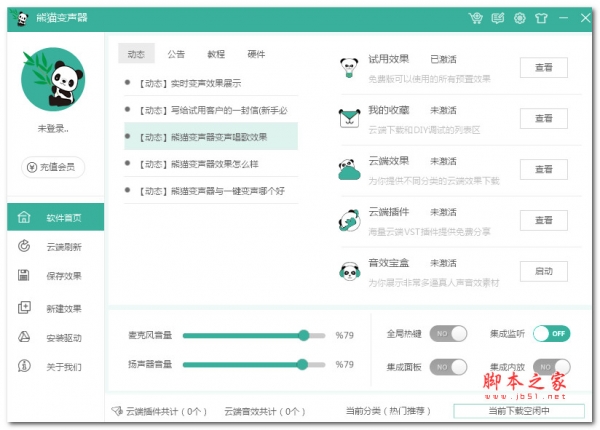Click the feedback note icon in title bar
The image size is (600, 430).
click(497, 18)
